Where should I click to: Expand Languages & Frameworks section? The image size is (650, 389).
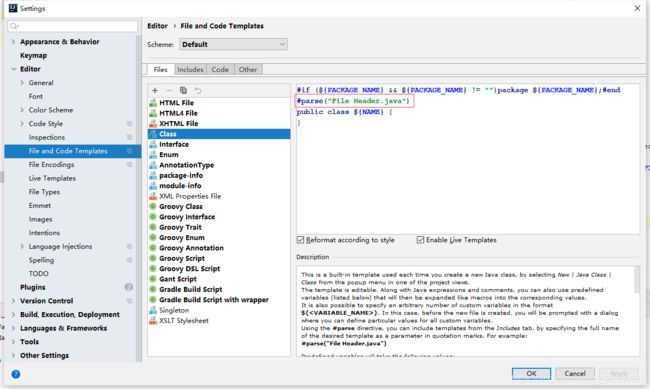pyautogui.click(x=13, y=328)
